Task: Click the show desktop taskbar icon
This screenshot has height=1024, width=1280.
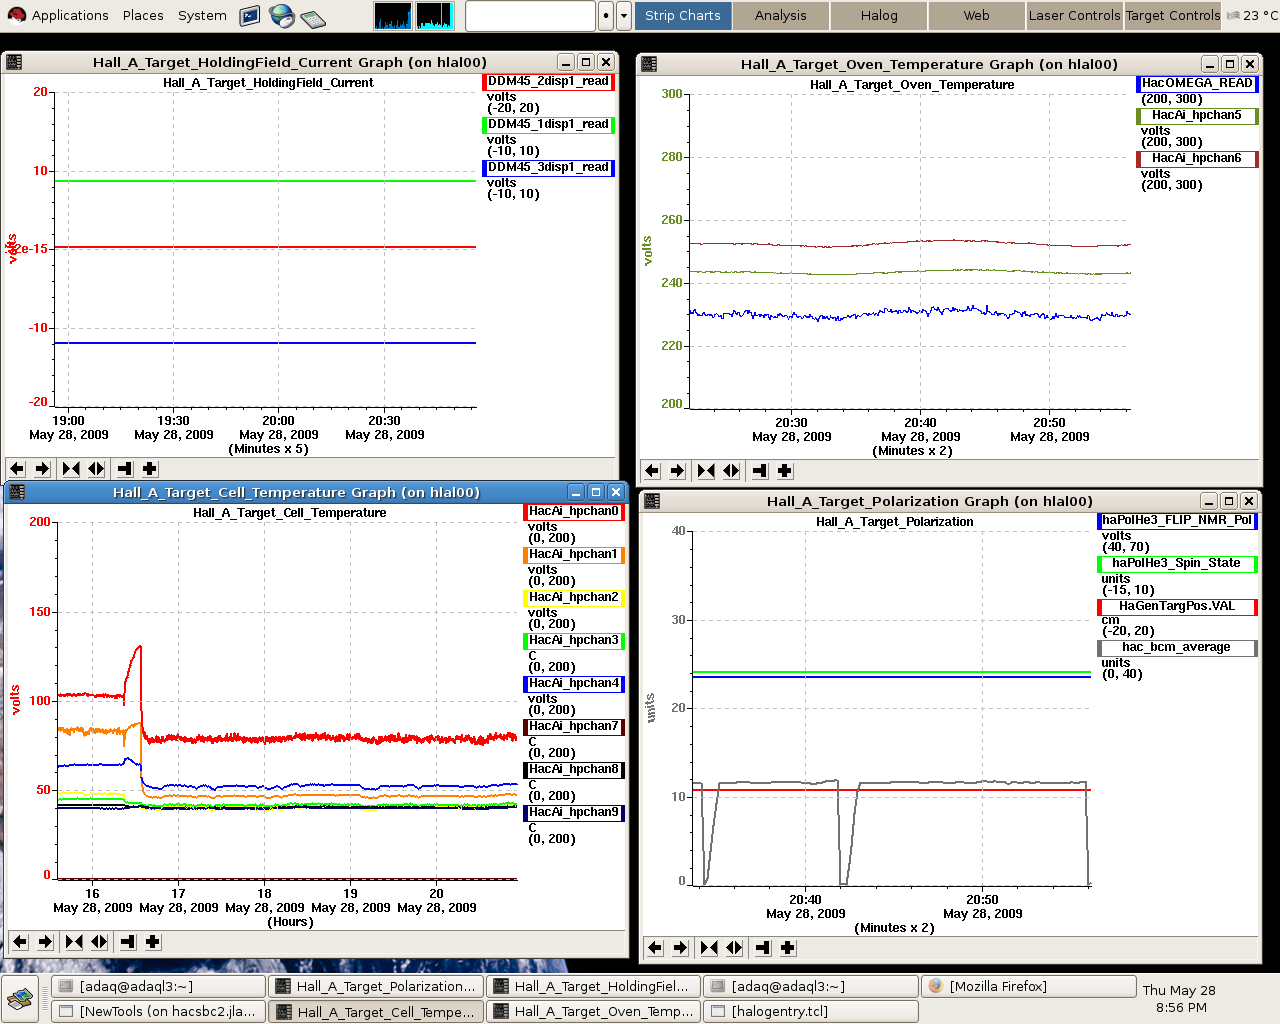Action: point(20,997)
